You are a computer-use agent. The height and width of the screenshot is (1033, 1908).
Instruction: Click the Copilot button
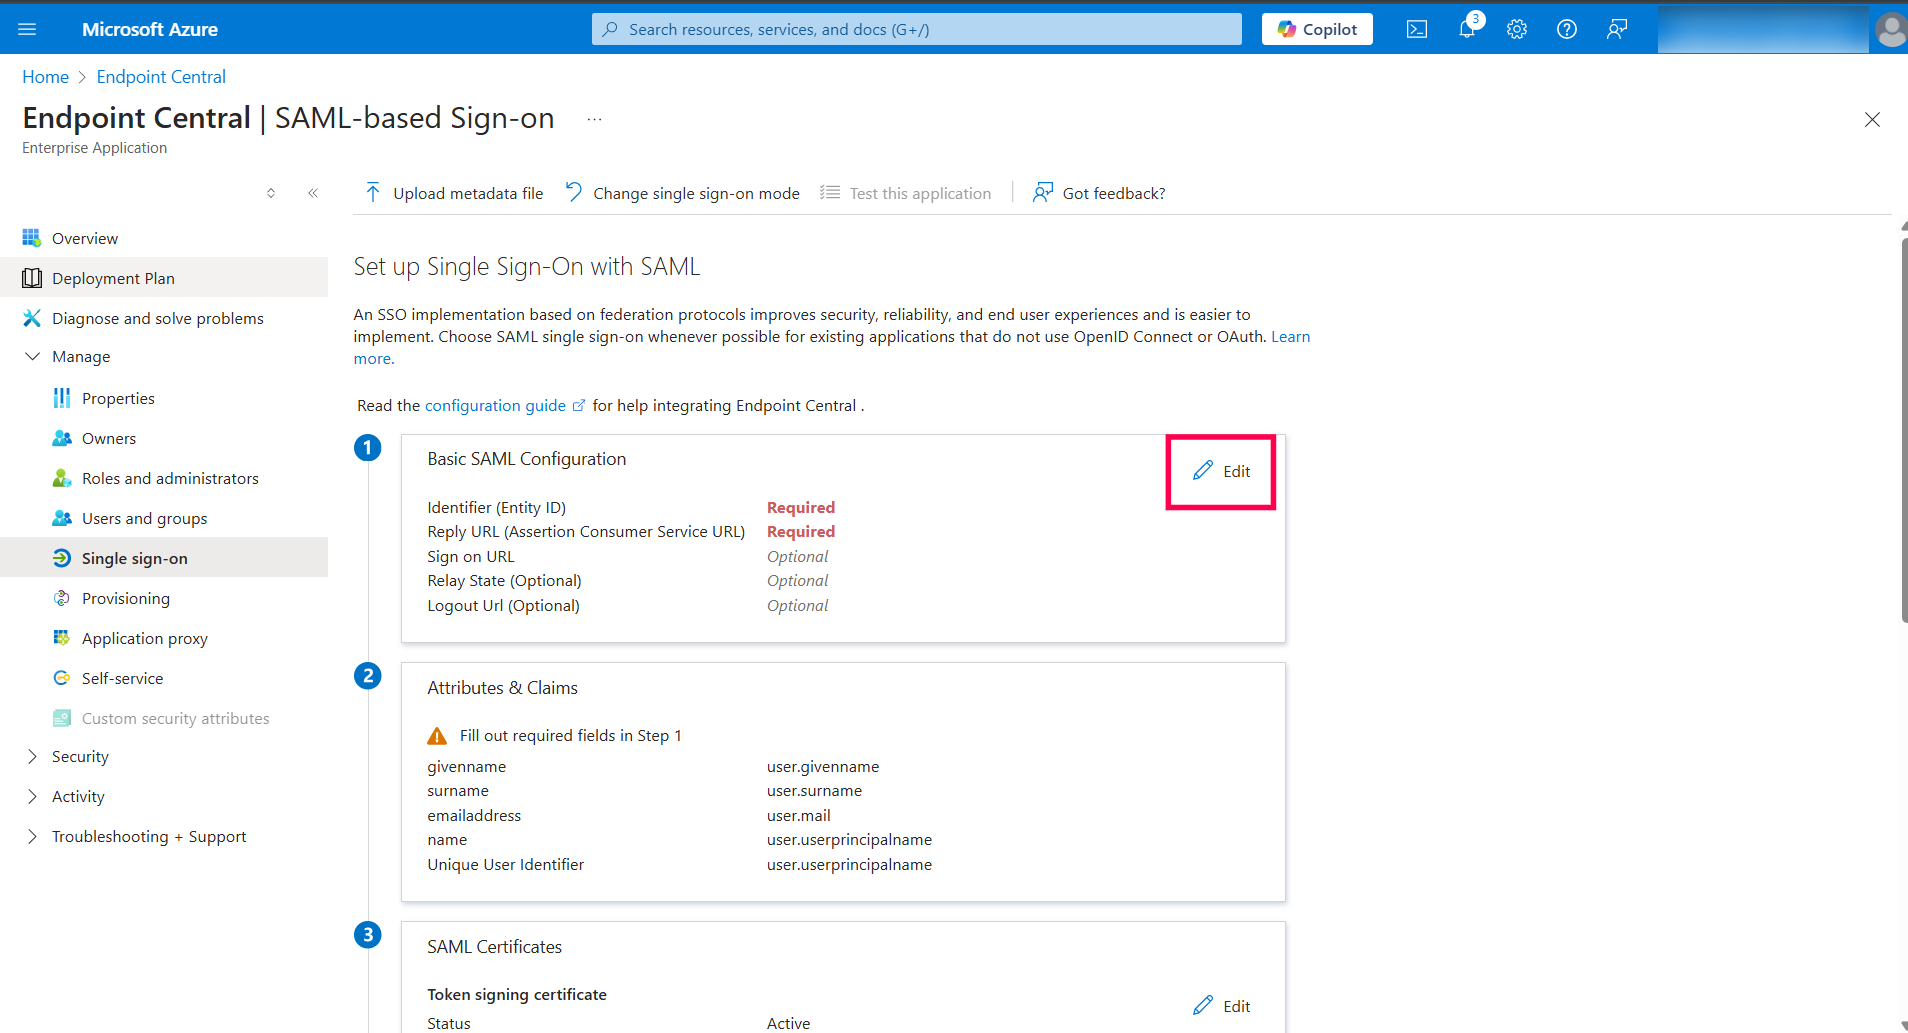[x=1317, y=29]
